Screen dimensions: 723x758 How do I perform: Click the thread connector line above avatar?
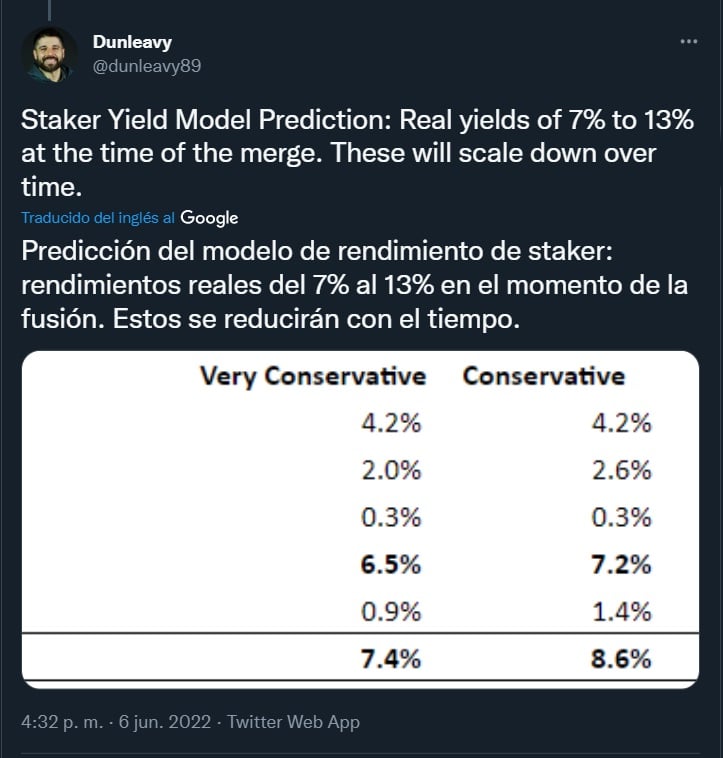coord(49,10)
